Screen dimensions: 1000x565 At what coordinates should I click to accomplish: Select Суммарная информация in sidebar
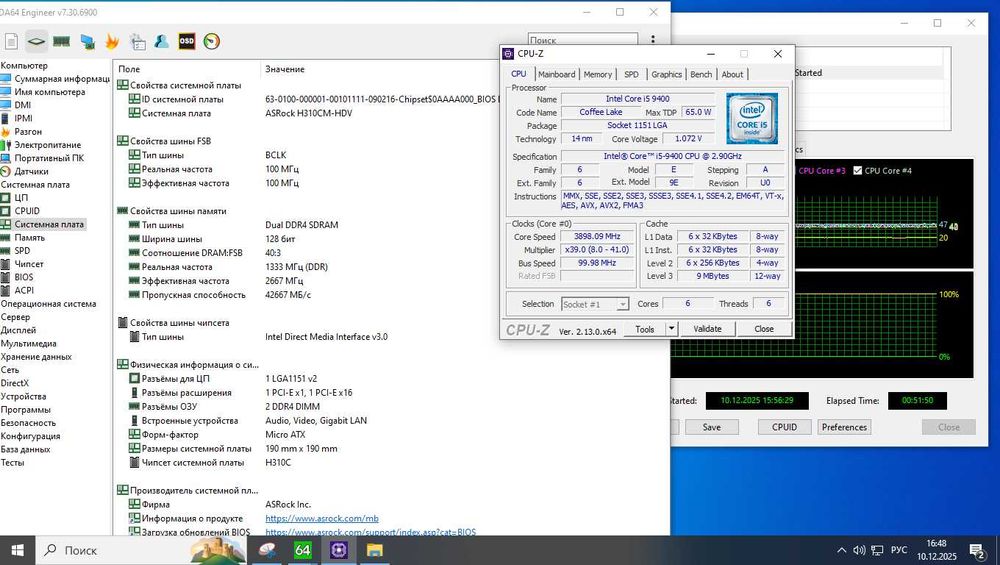tap(62, 78)
